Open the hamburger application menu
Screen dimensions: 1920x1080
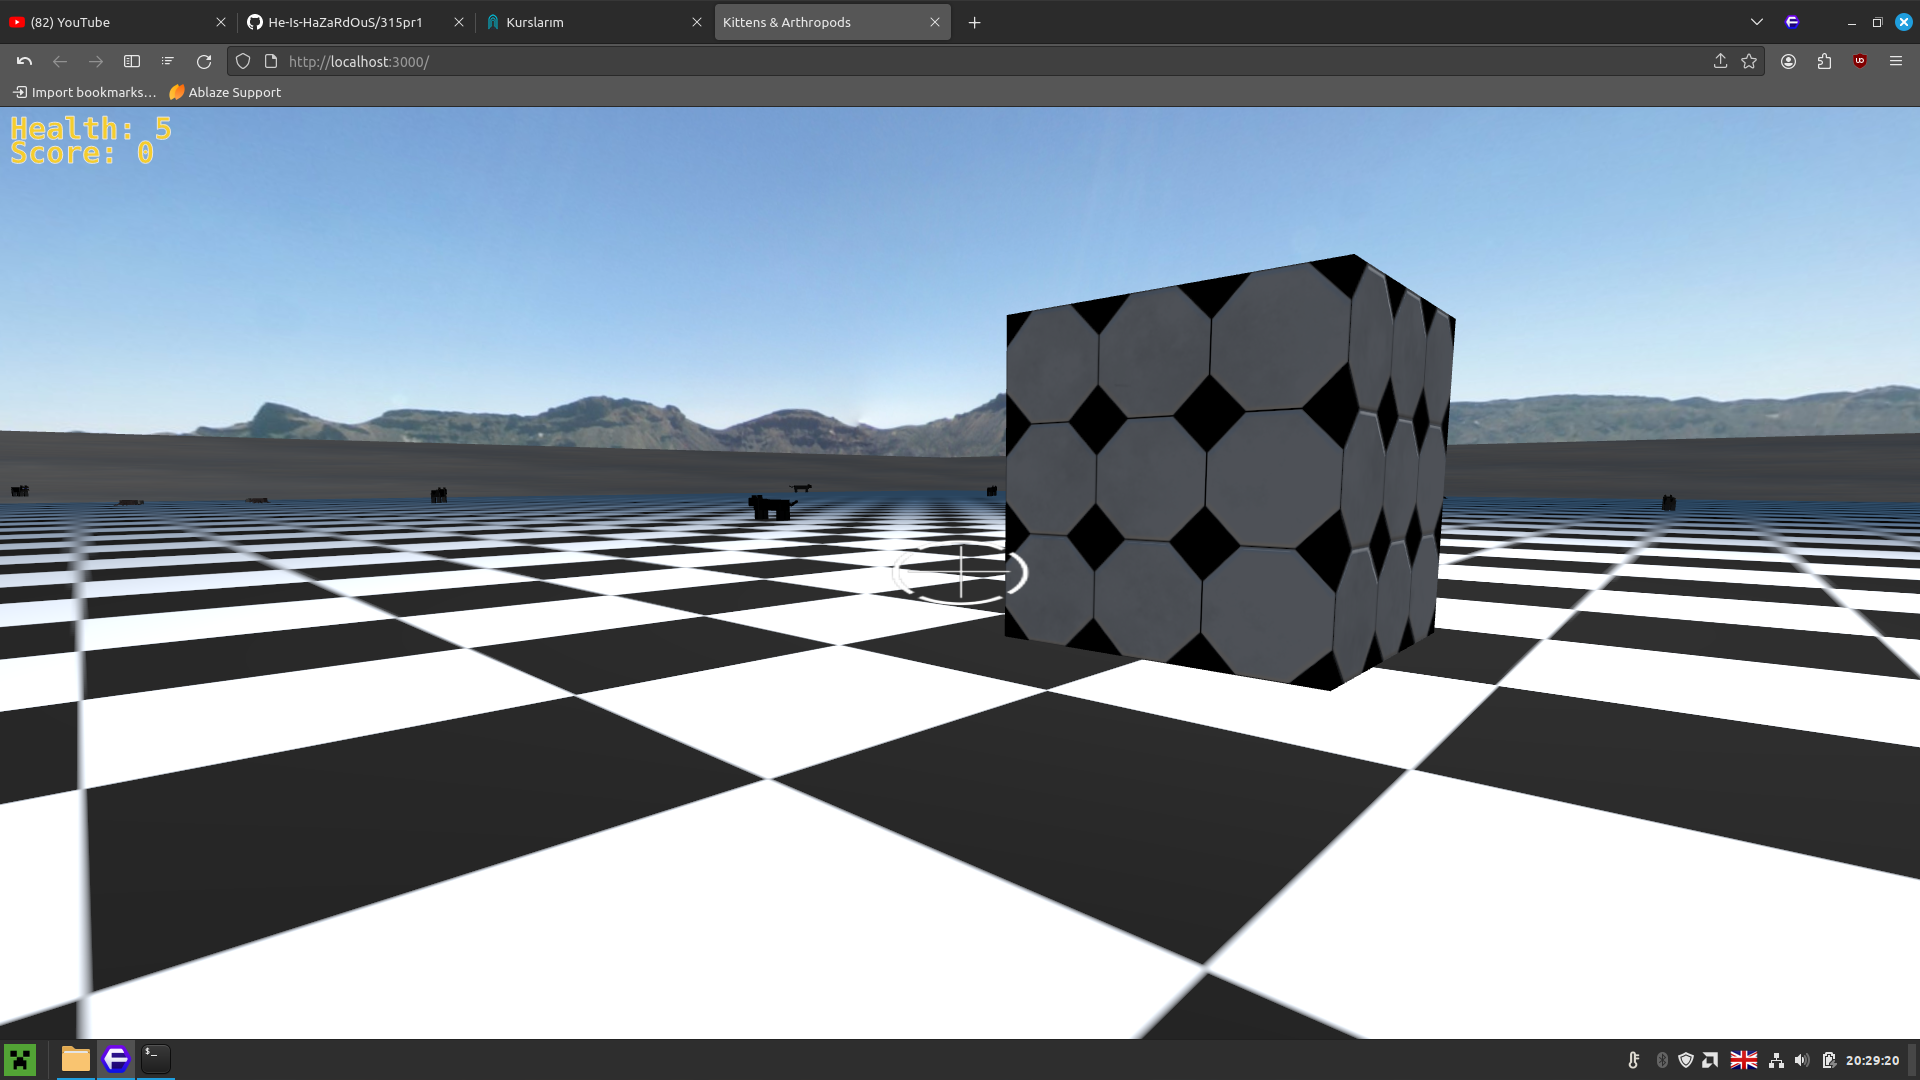tap(1896, 62)
